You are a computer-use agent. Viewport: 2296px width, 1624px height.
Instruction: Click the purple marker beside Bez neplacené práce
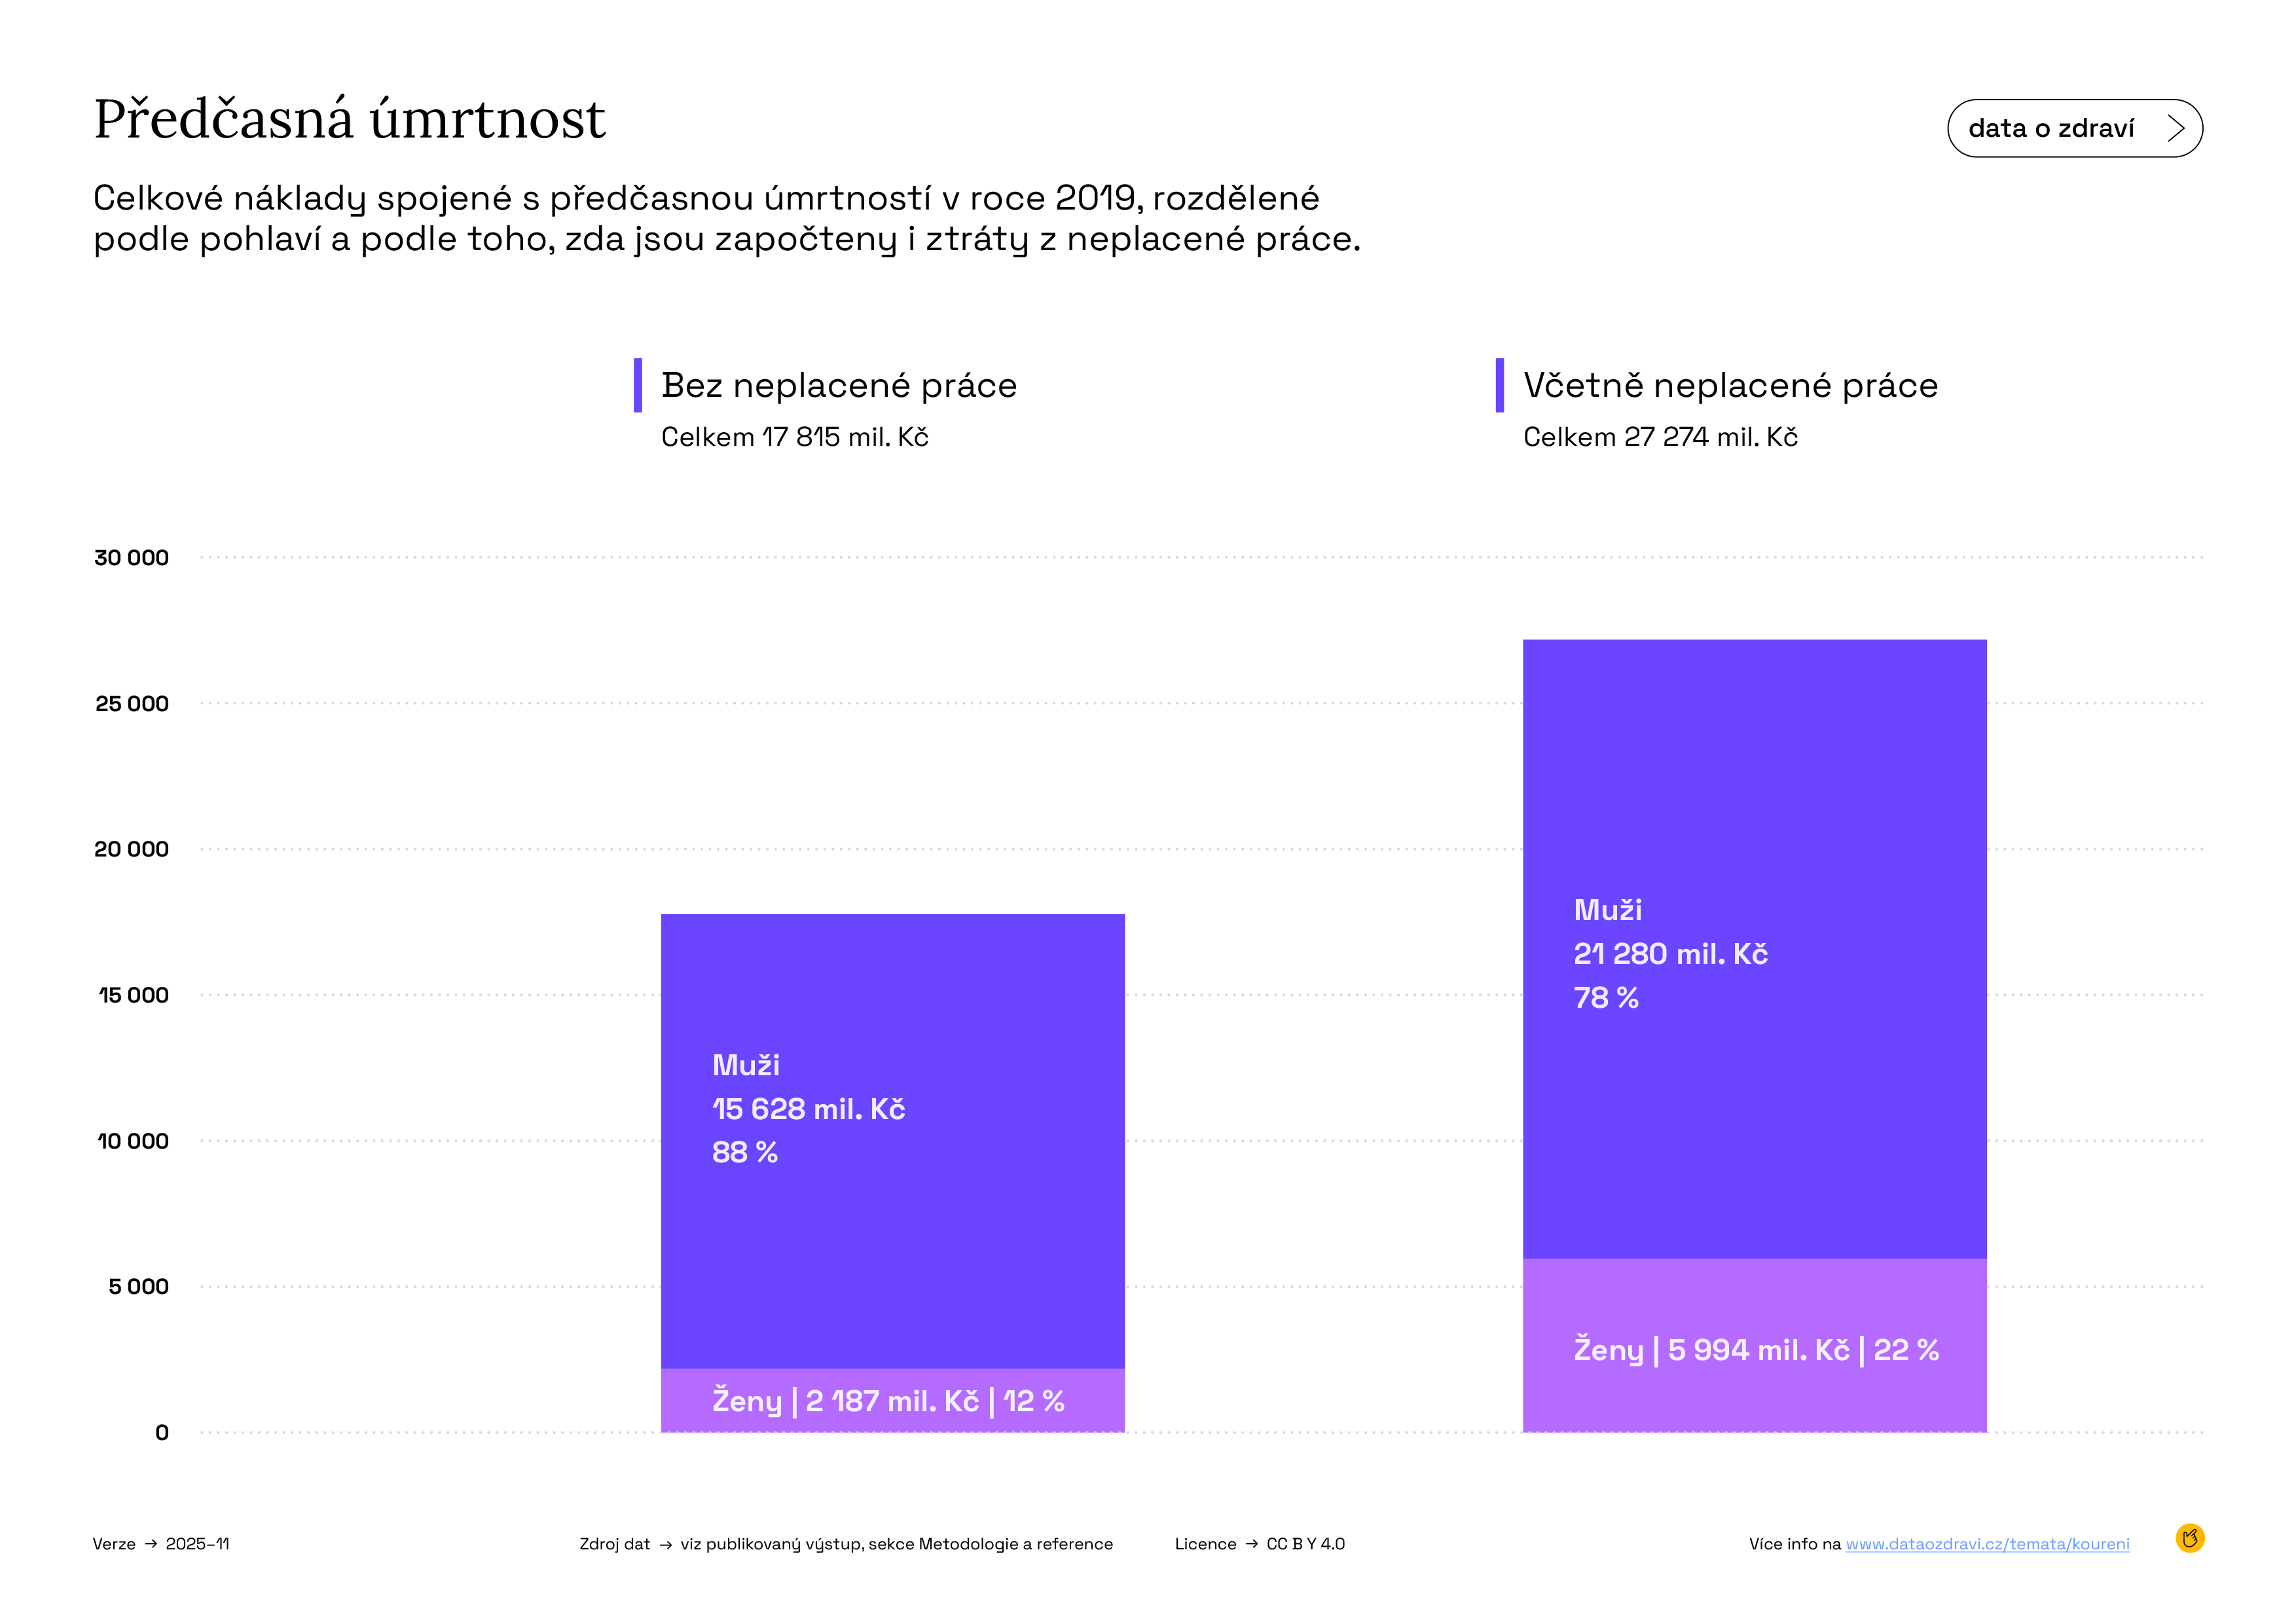(x=638, y=385)
